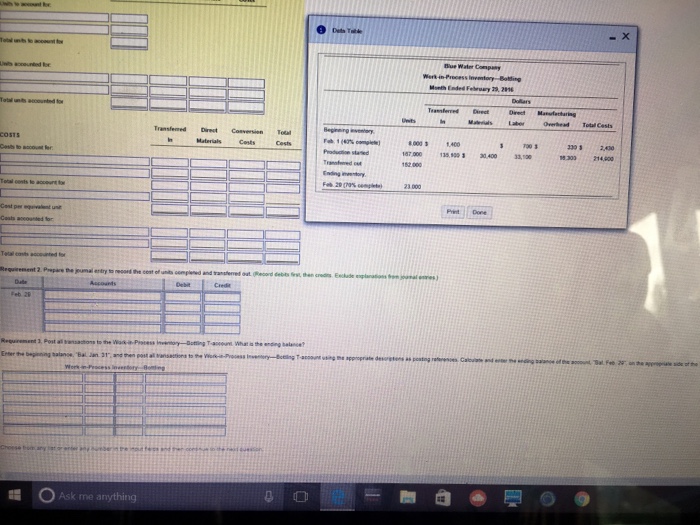Viewport: 700px width, 525px height.
Task: Open Task View on taskbar
Action: [300, 496]
